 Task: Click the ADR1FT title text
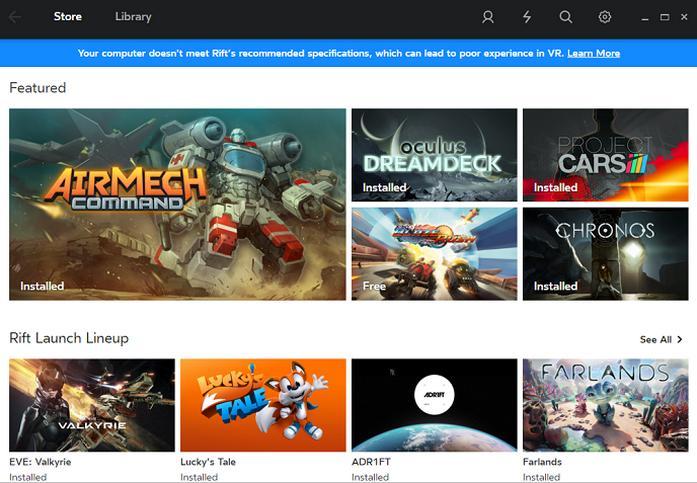pos(371,462)
